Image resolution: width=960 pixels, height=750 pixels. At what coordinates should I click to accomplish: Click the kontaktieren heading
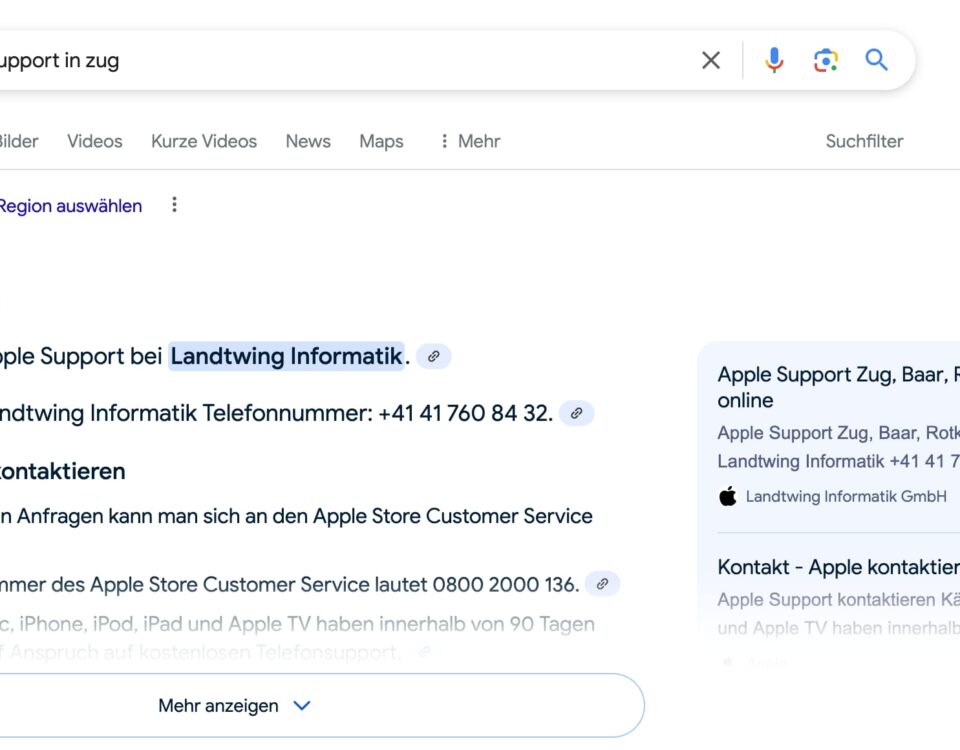click(62, 471)
